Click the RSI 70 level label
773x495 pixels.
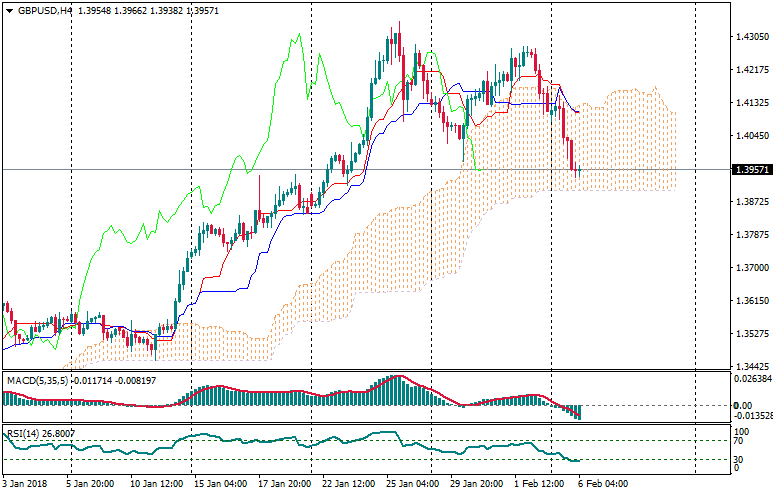(x=739, y=441)
